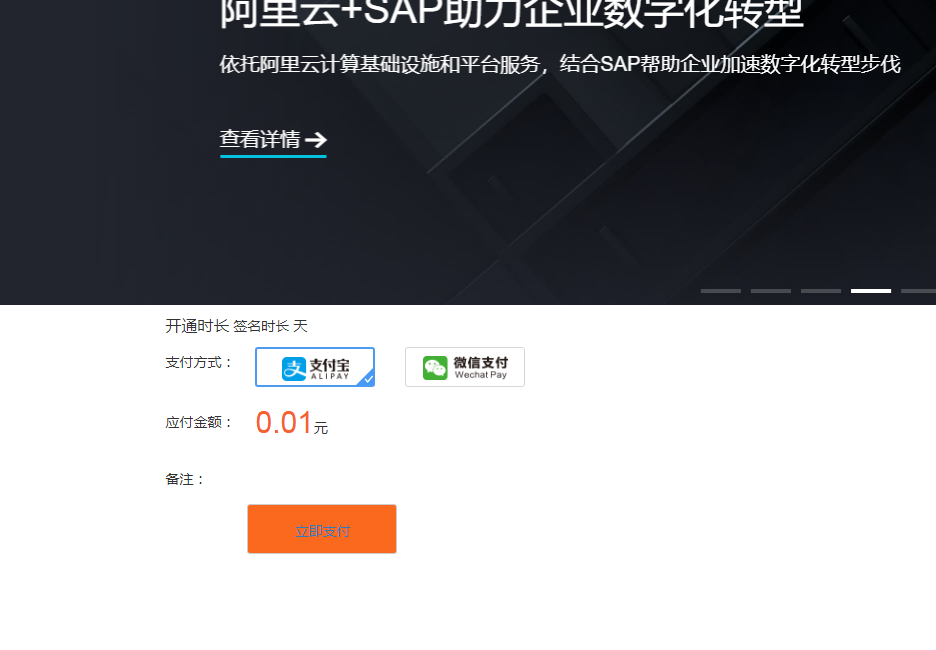Click the 支付方式 label
The image size is (936, 650).
point(199,362)
